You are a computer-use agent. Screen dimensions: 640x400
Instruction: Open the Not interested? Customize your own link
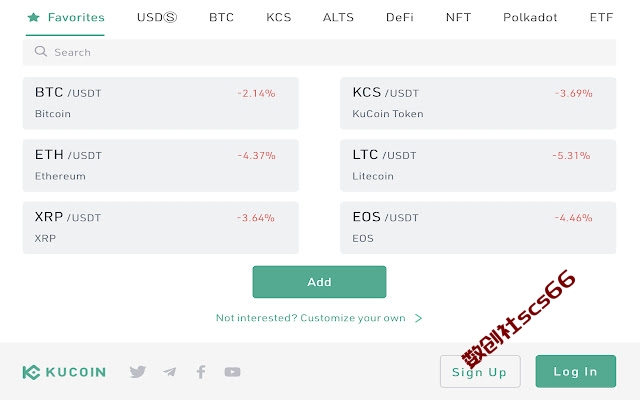(311, 318)
